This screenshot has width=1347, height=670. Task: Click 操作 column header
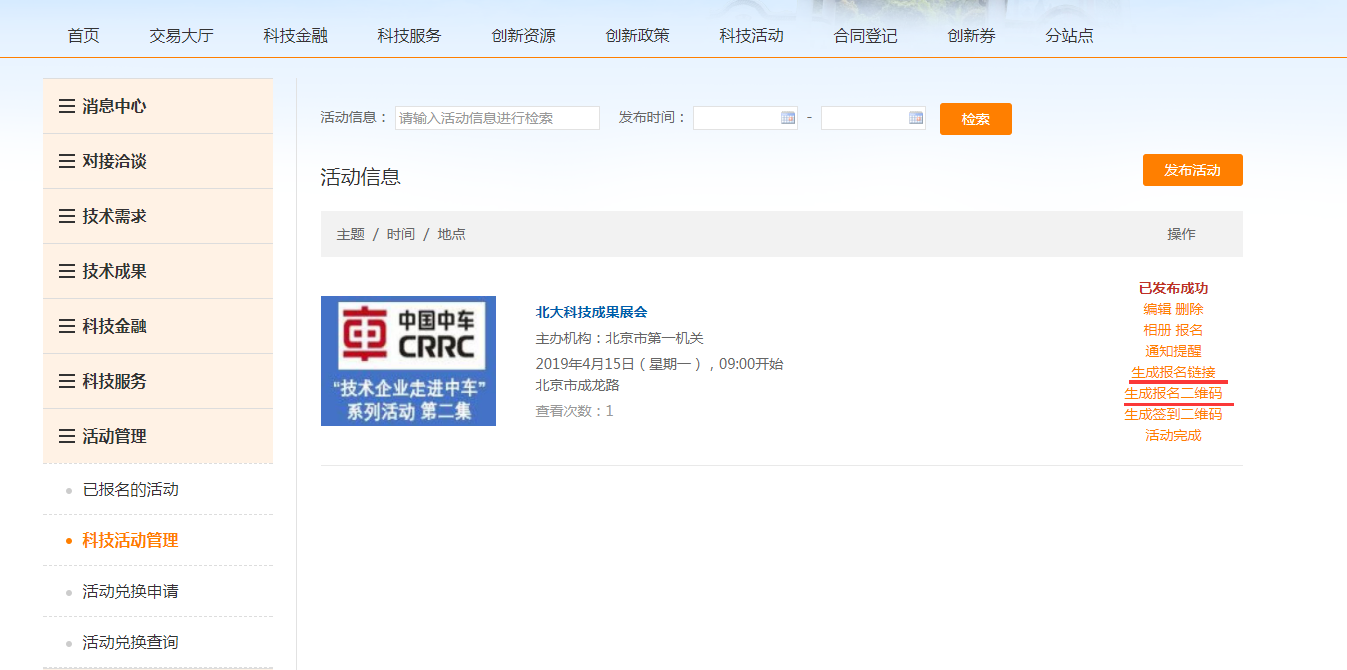1181,234
